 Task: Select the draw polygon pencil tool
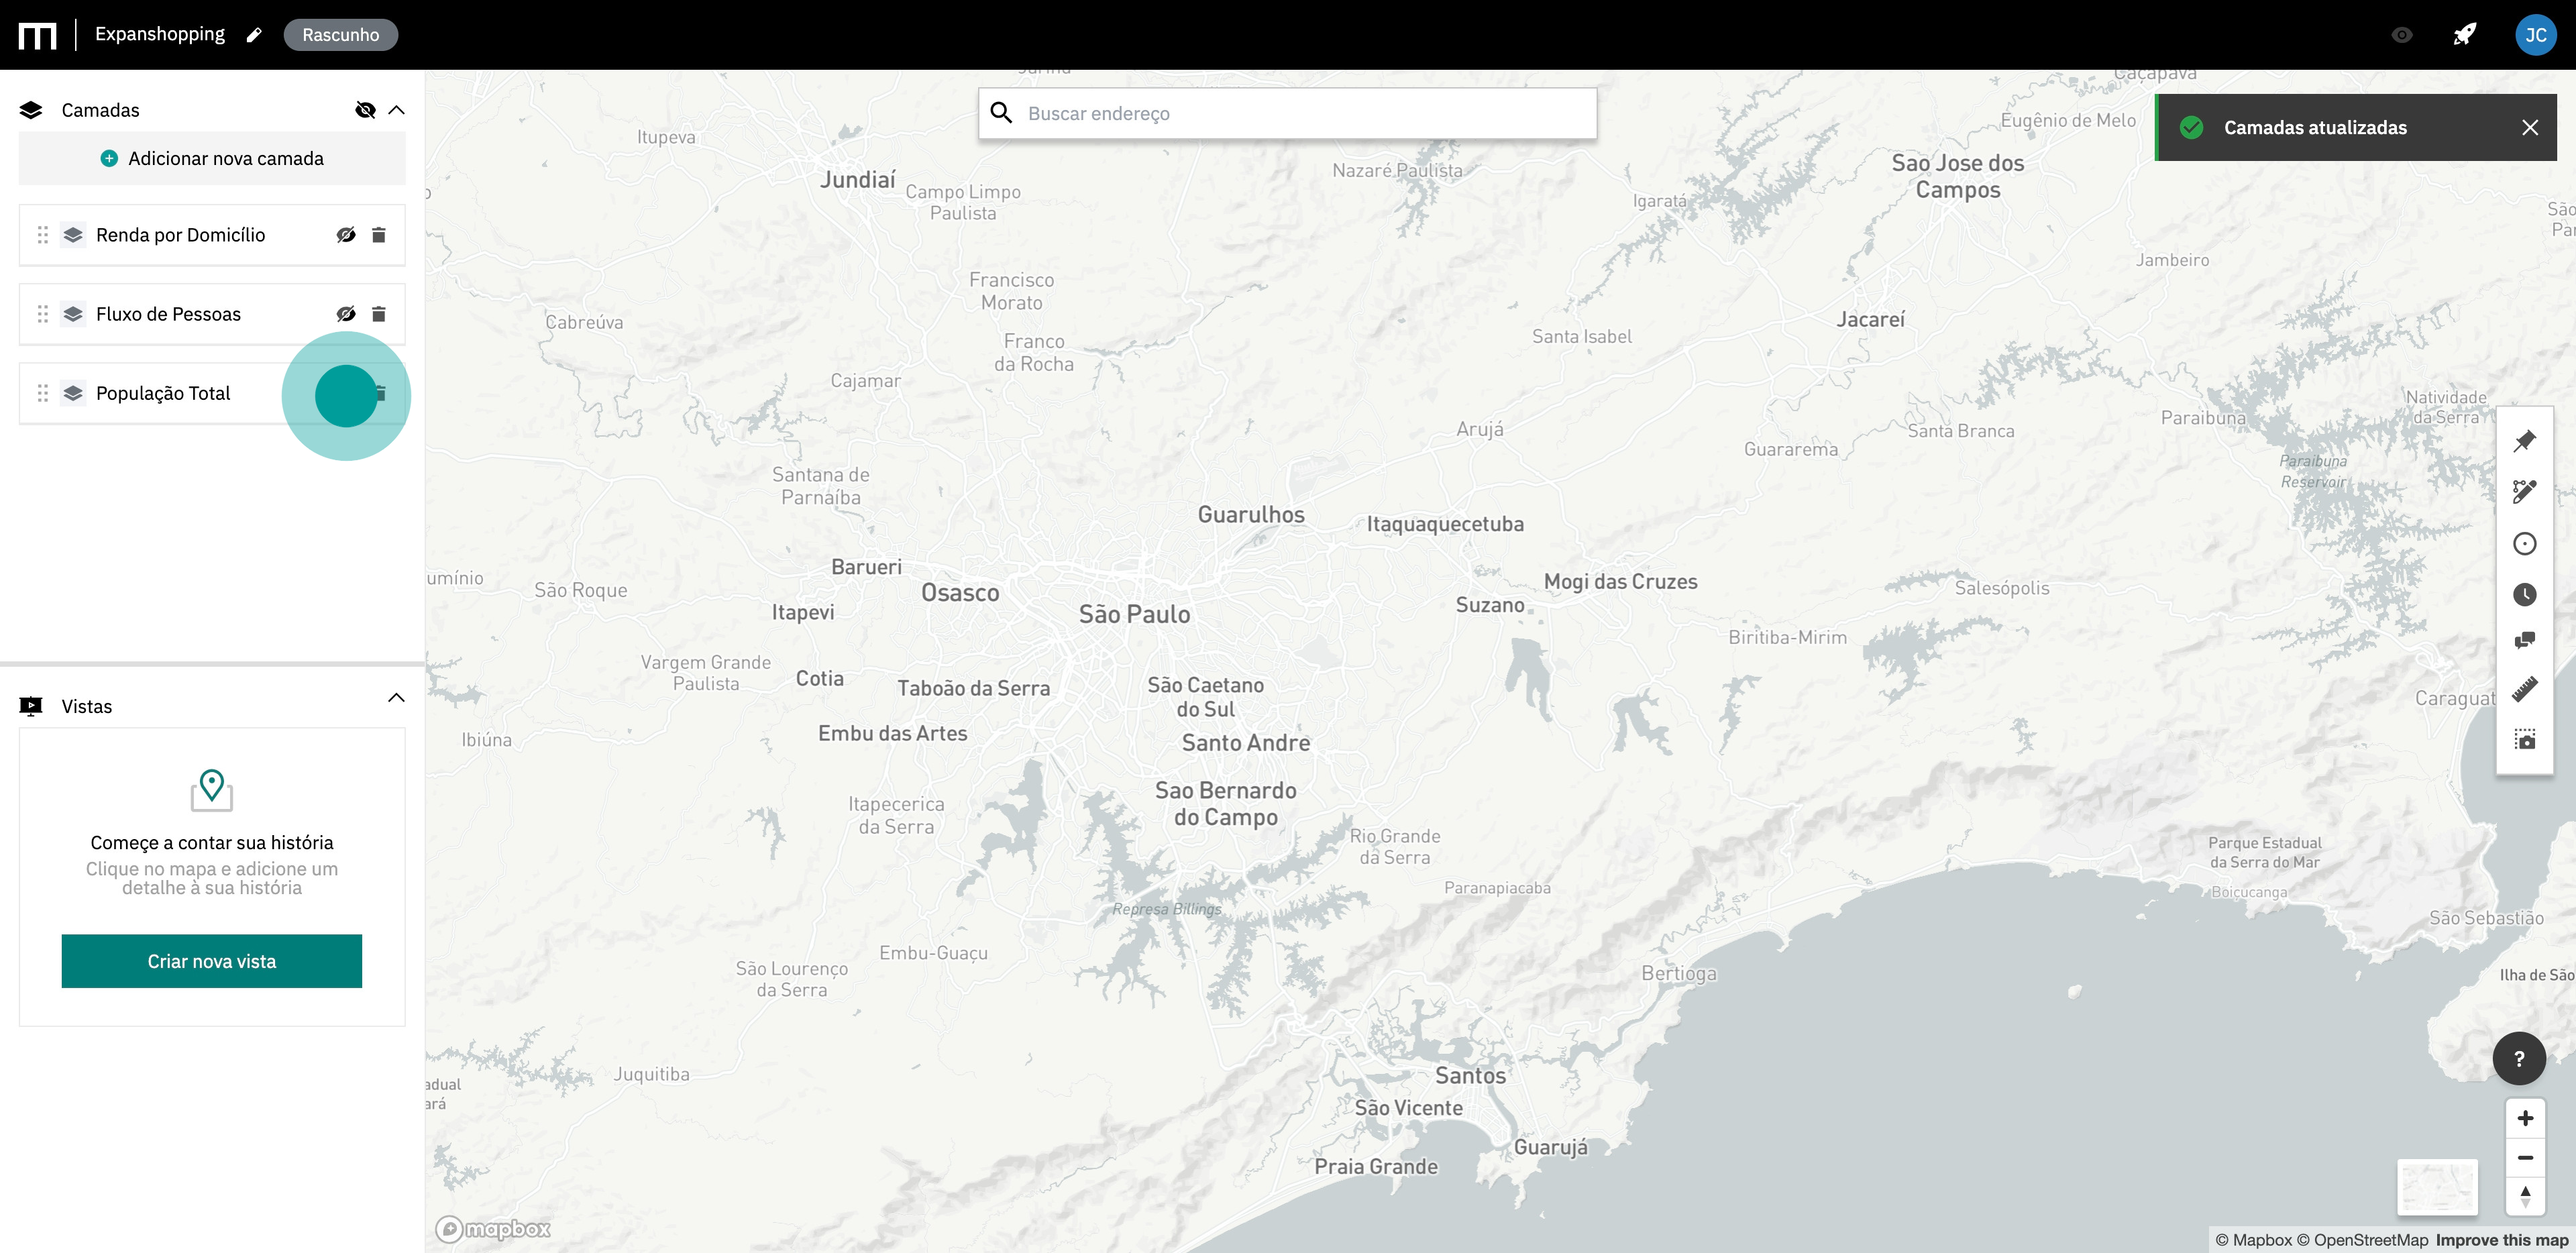pos(2524,491)
